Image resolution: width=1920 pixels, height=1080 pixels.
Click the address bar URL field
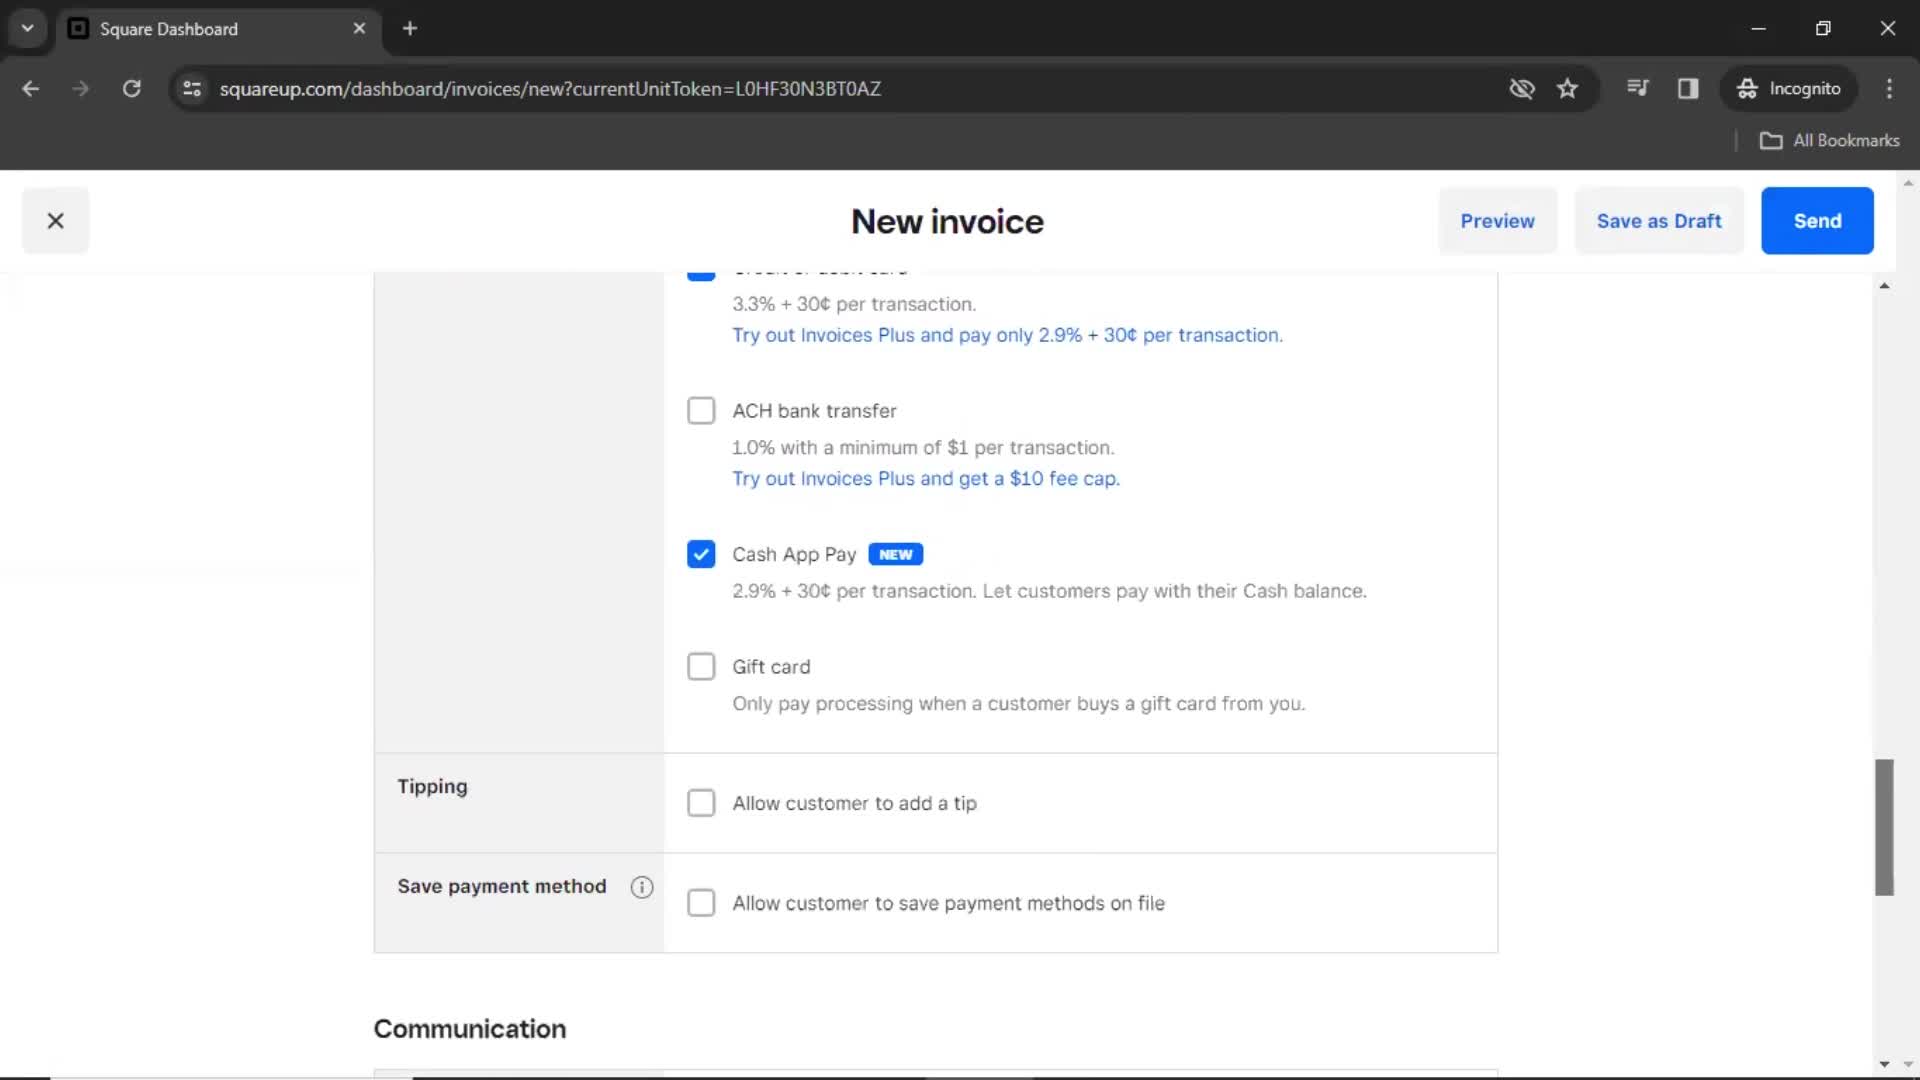[x=550, y=88]
